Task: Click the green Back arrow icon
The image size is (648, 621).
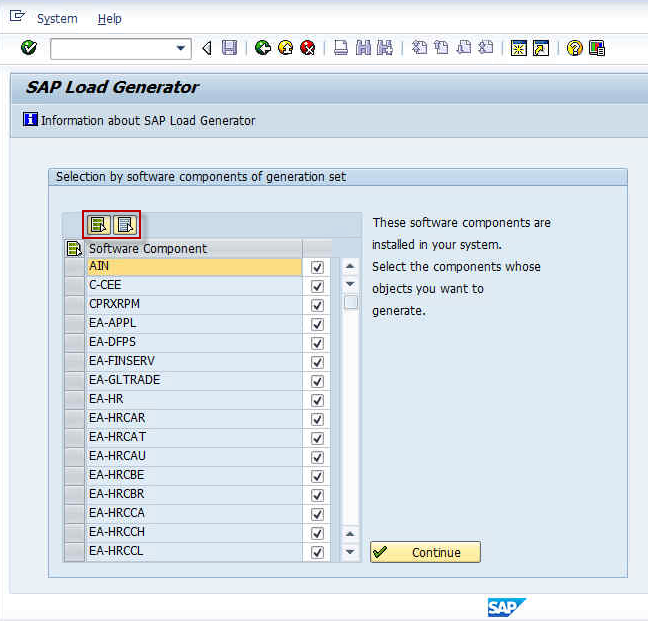Action: tap(262, 48)
